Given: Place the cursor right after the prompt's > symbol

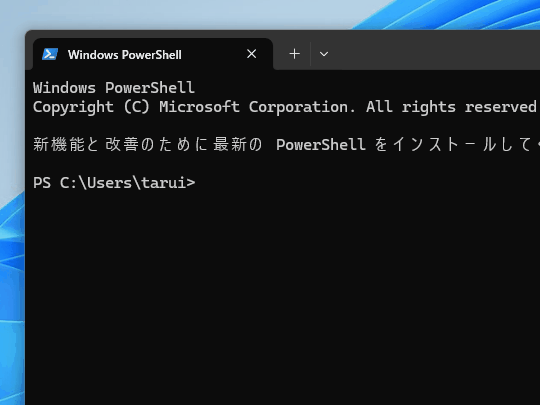Looking at the screenshot, I should [198, 183].
